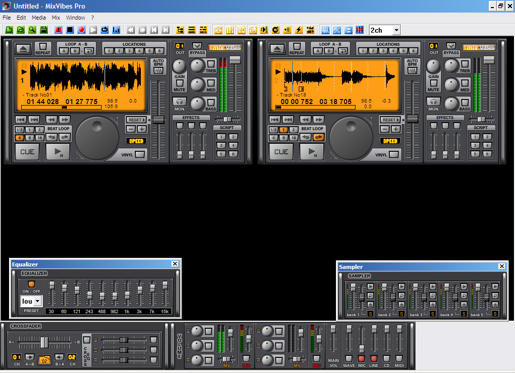Image resolution: width=515 pixels, height=373 pixels.
Task: Click the red-blue grid toolbar icon
Action: click(360, 30)
